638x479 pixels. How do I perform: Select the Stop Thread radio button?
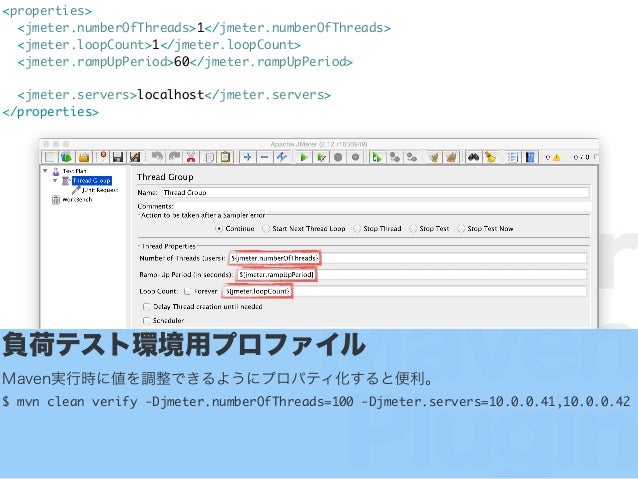click(x=357, y=229)
